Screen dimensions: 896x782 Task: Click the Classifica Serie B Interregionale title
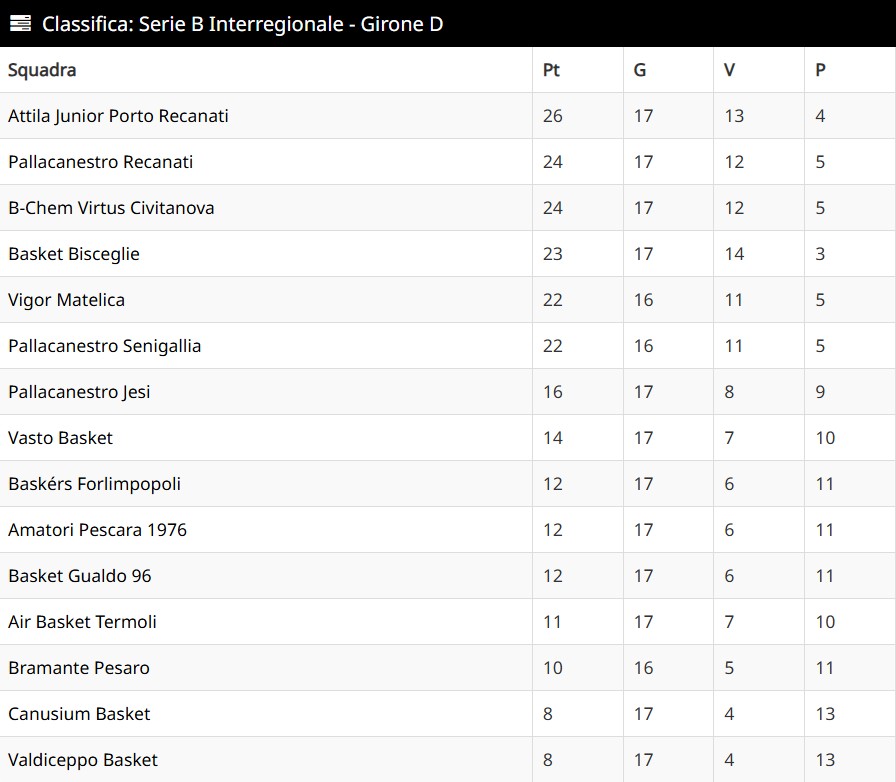242,23
